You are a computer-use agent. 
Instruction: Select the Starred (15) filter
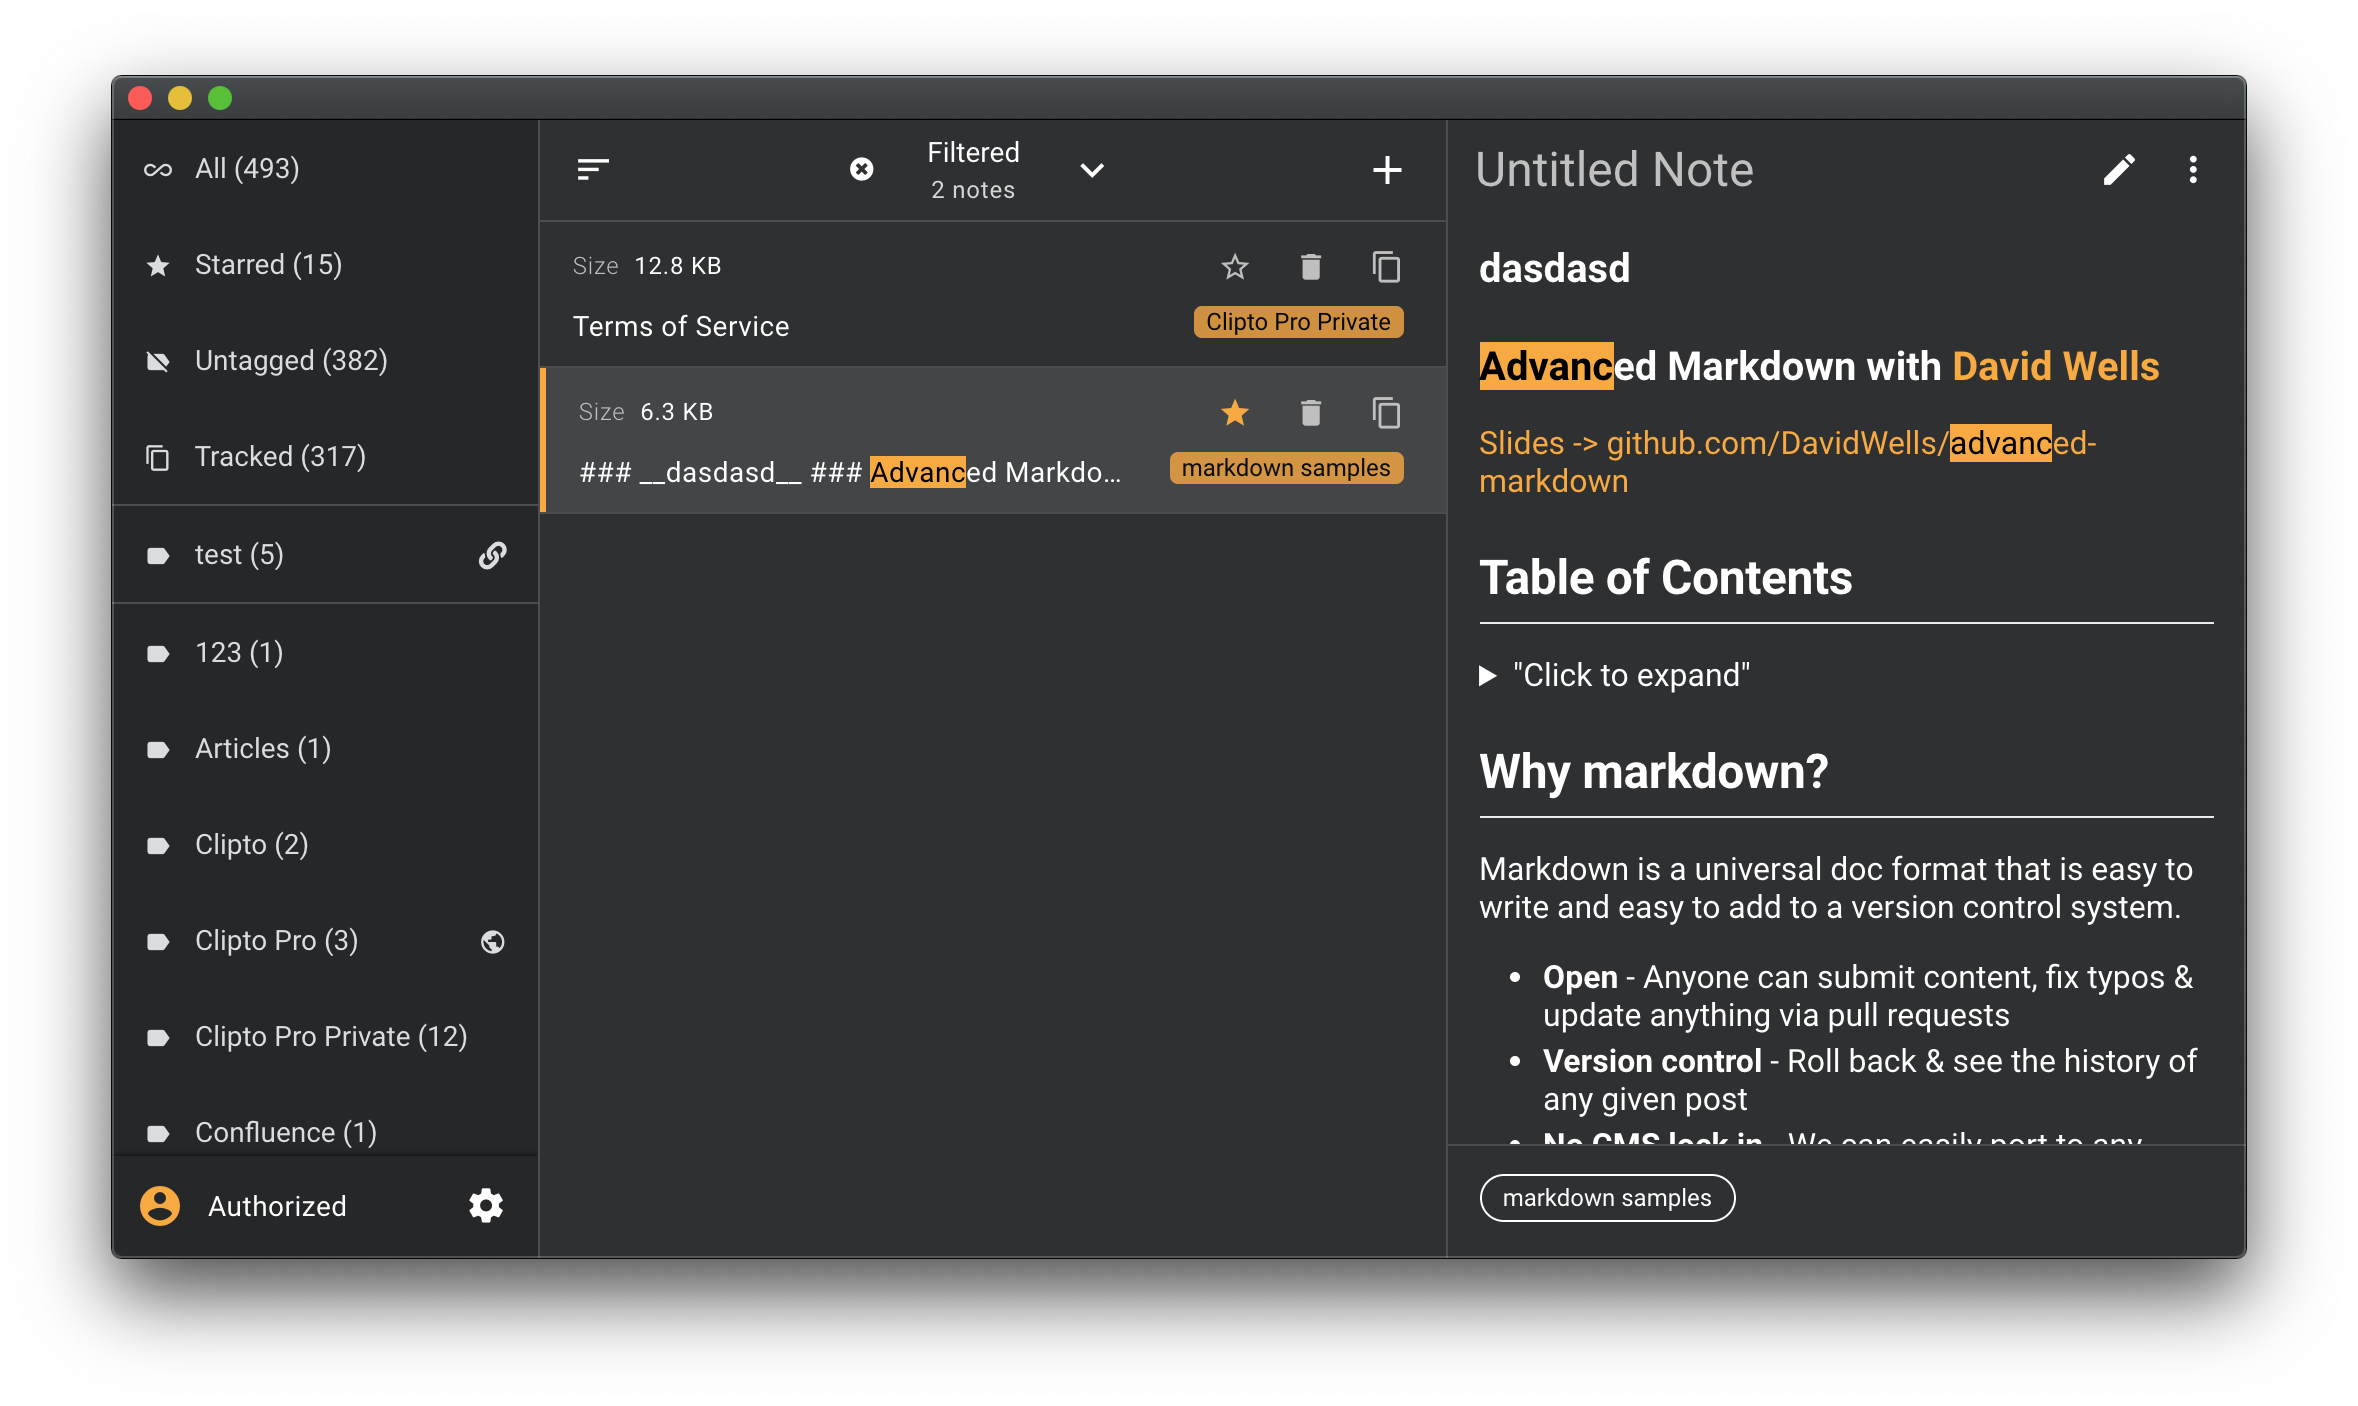click(x=268, y=265)
